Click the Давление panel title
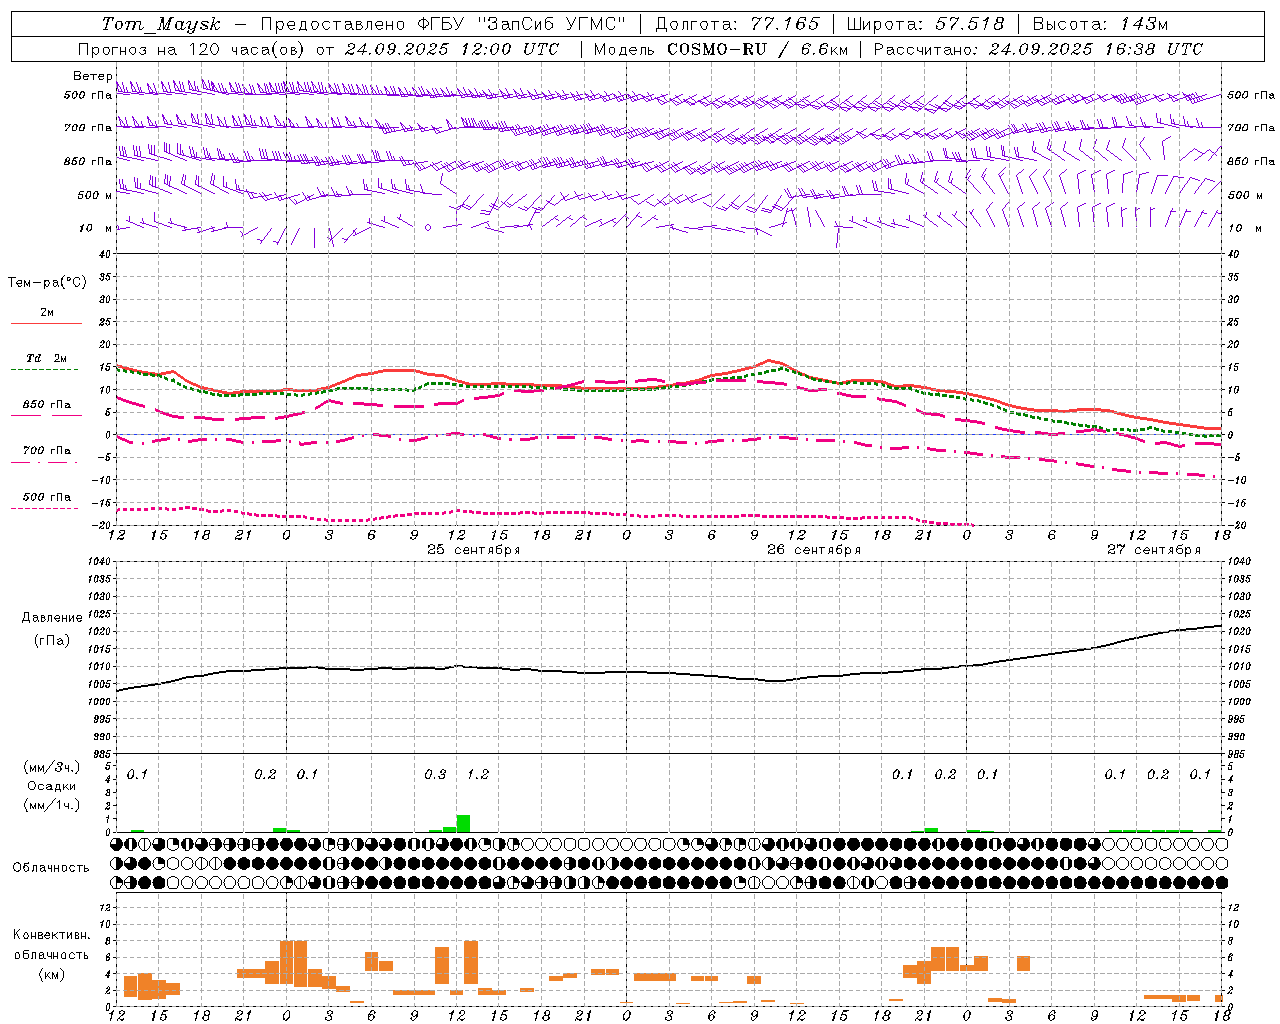 click(52, 618)
